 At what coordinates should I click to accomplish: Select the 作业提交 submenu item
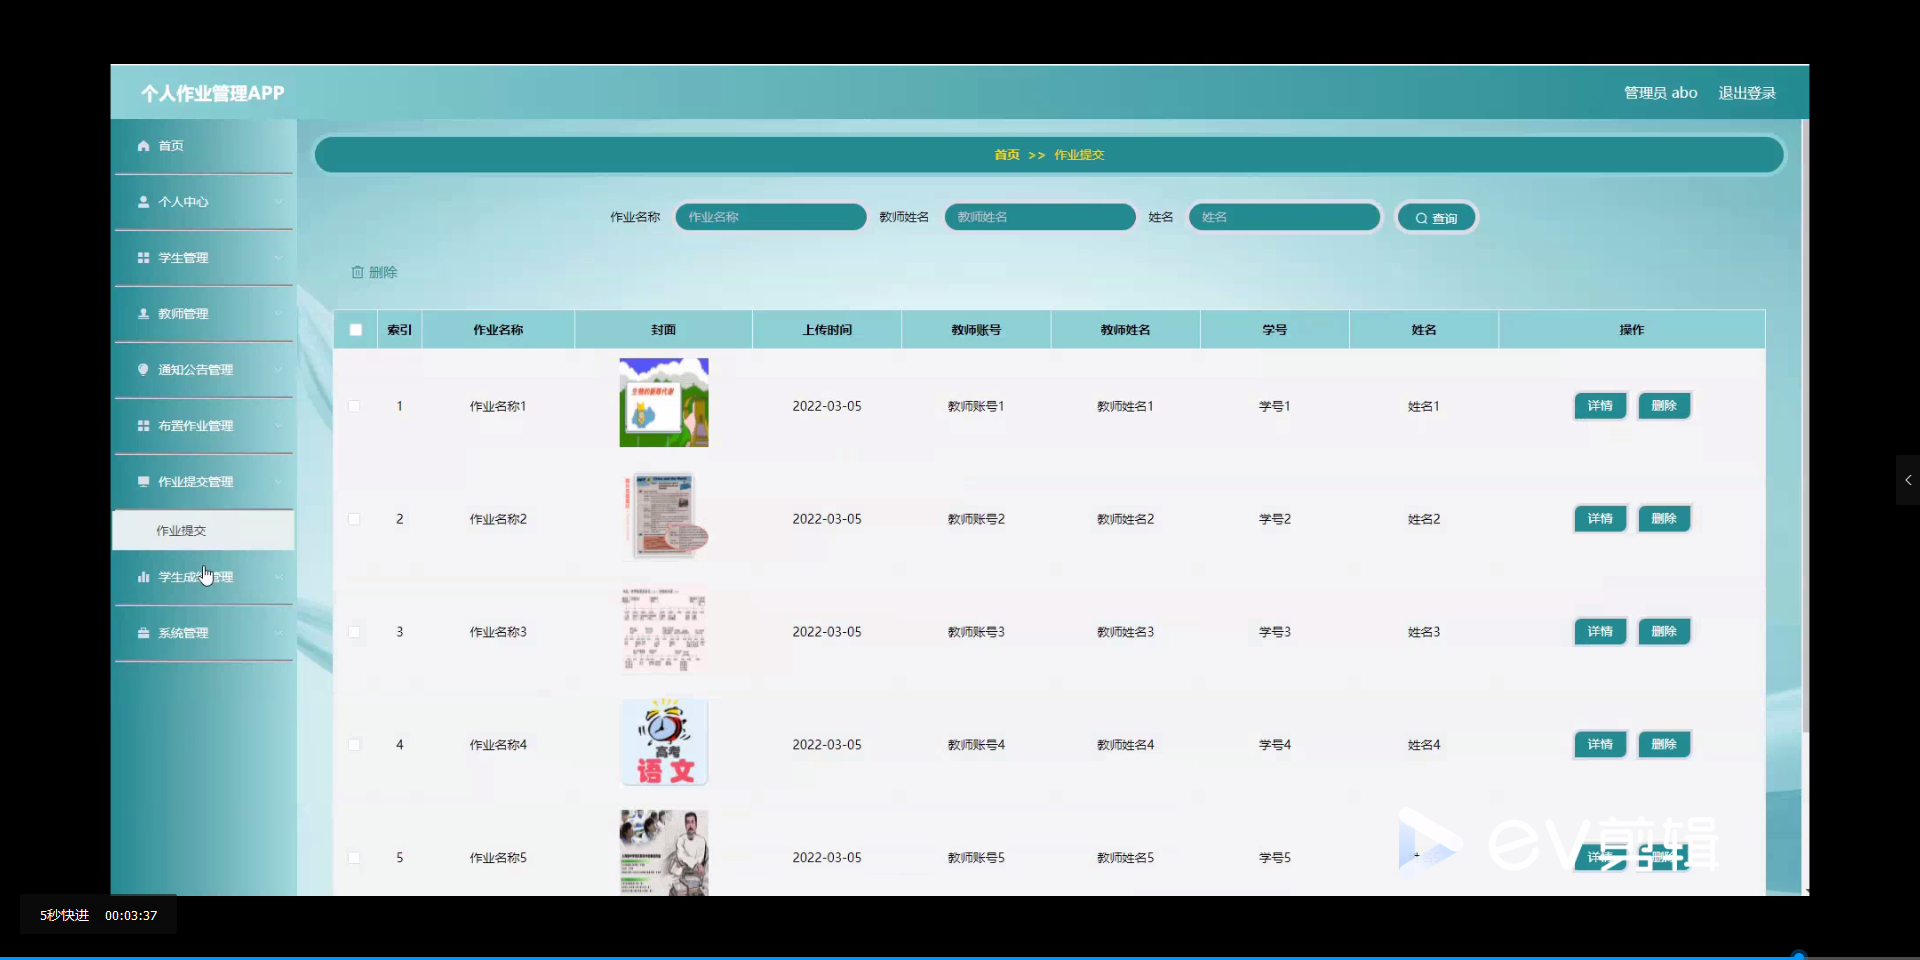click(204, 530)
